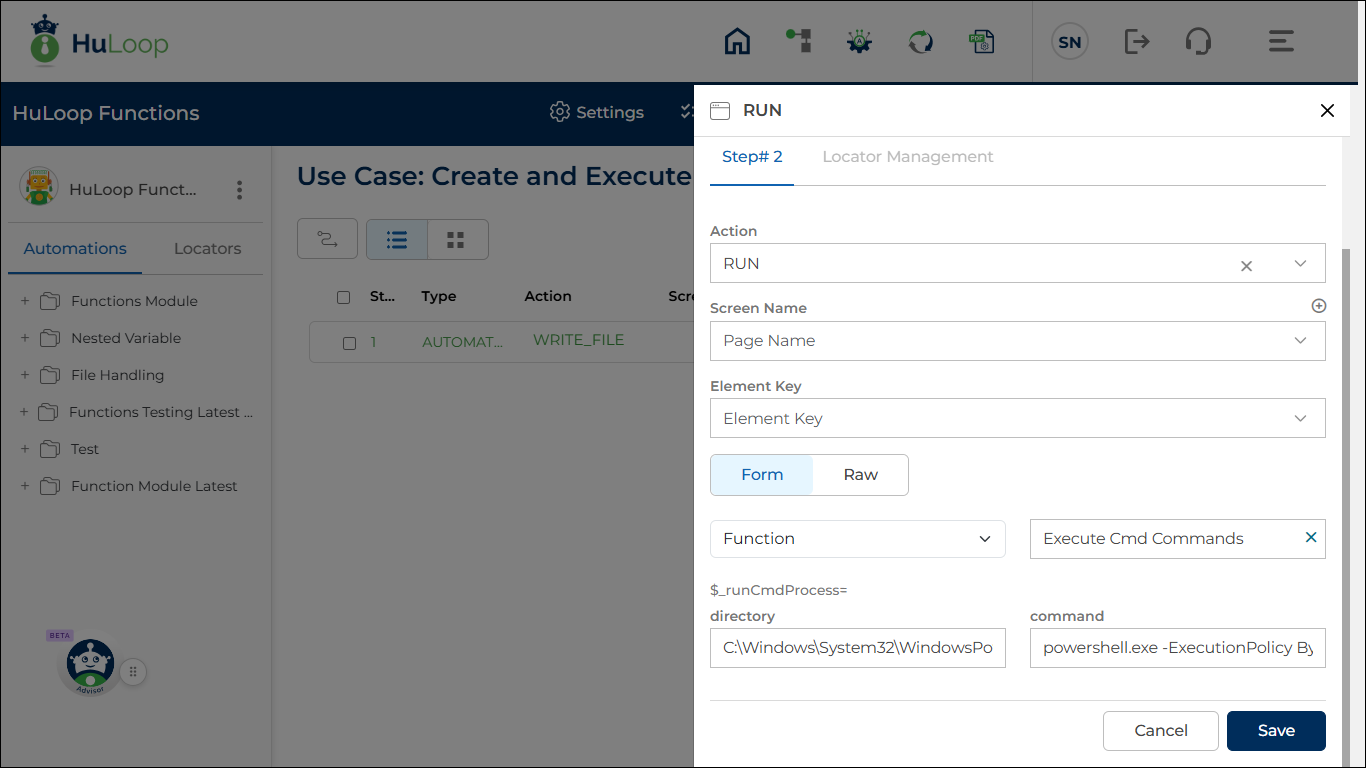Expand the Element Key dropdown
1366x768 pixels.
[x=1017, y=419]
